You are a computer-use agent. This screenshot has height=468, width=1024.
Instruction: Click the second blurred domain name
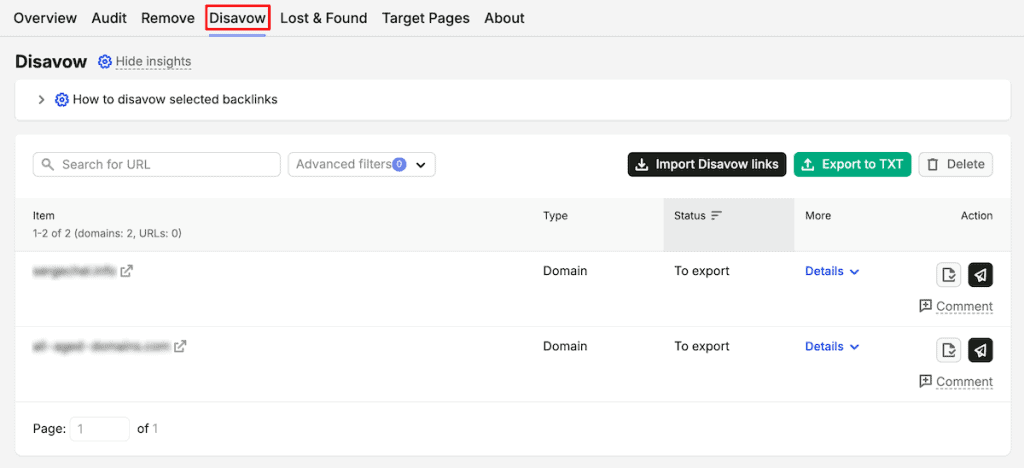[x=101, y=347]
